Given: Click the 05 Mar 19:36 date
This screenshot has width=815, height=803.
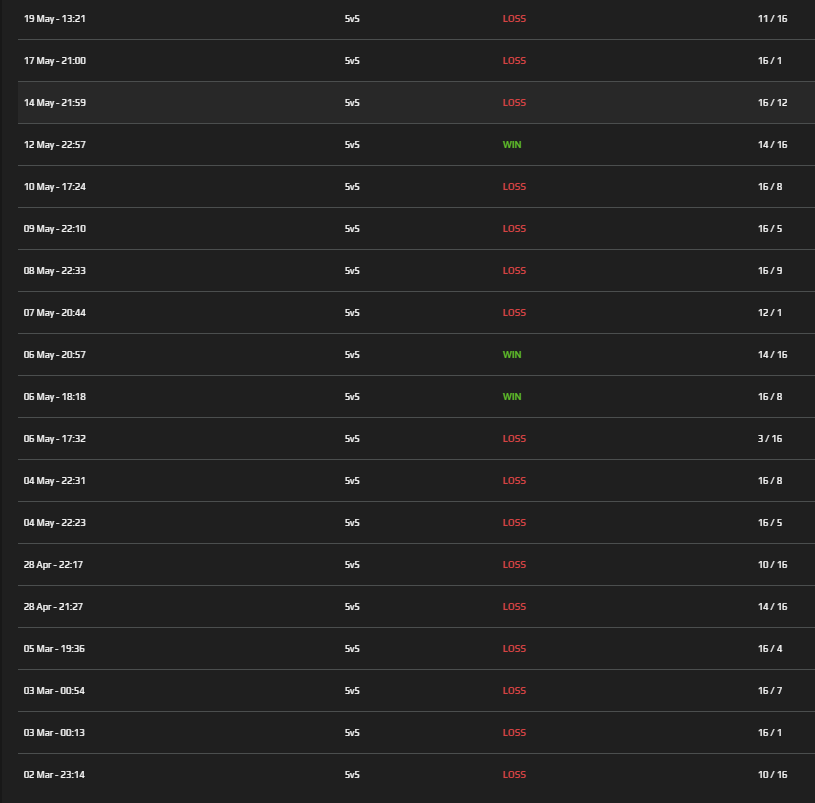Looking at the screenshot, I should [54, 649].
